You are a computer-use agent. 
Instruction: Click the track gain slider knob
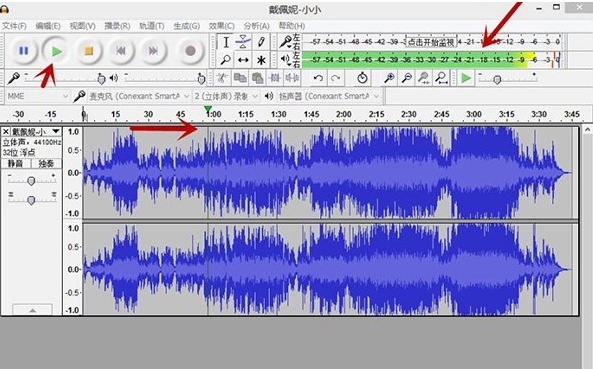coord(31,181)
